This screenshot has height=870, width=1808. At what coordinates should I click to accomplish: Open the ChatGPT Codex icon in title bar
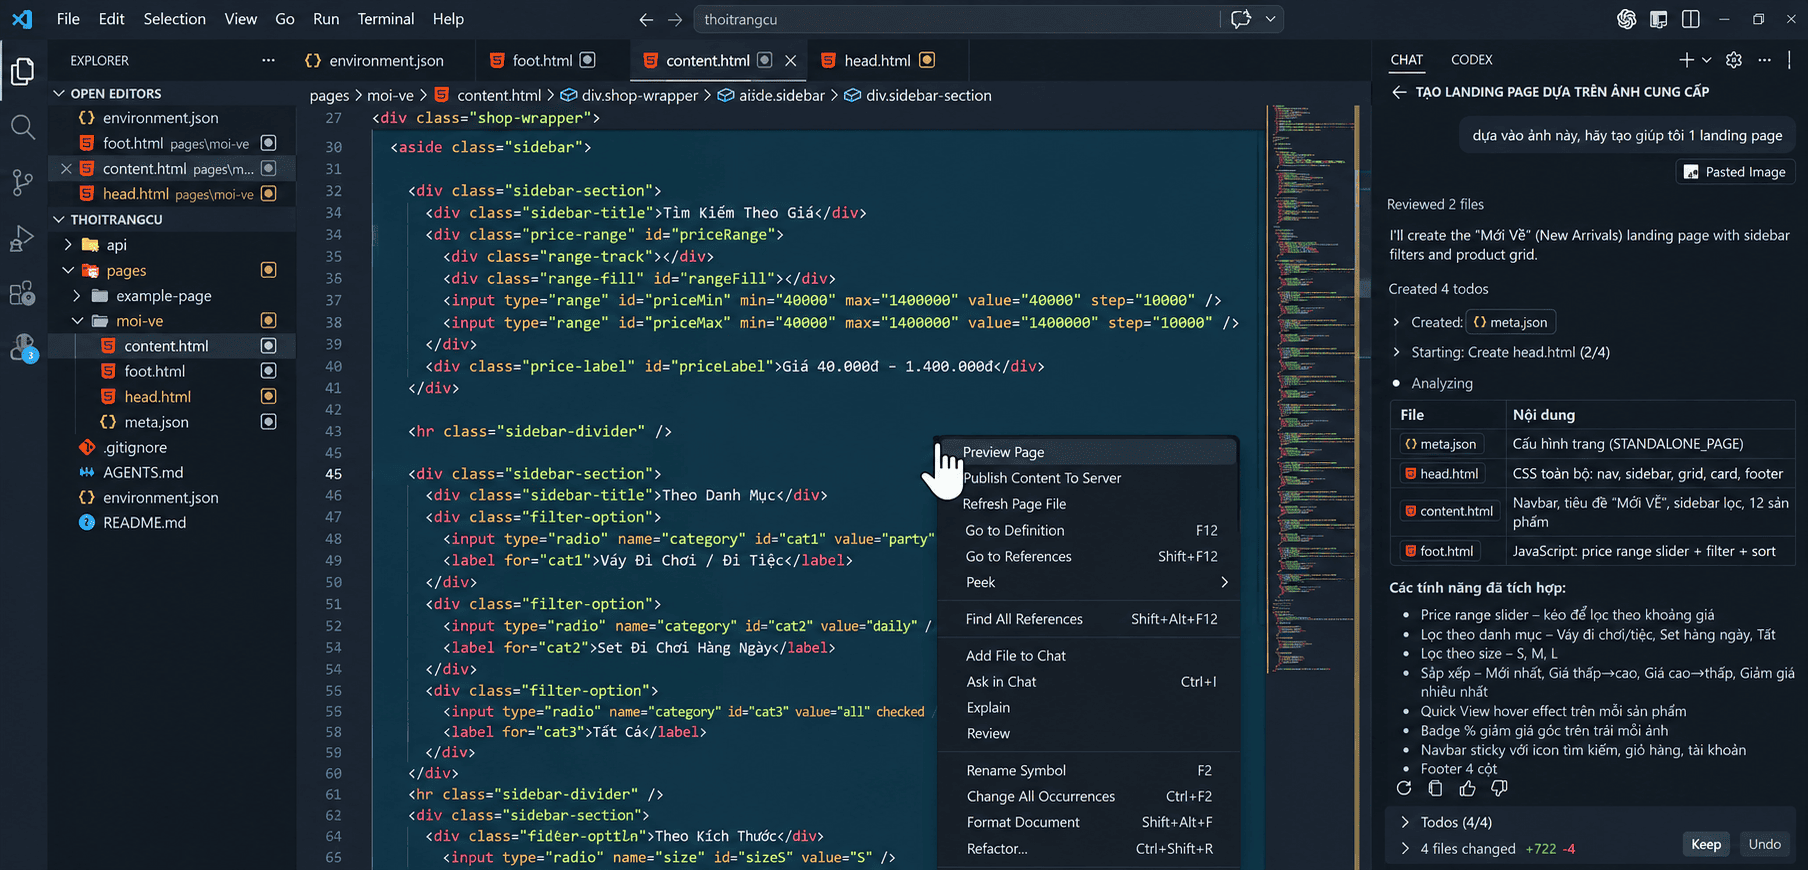[x=1627, y=19]
